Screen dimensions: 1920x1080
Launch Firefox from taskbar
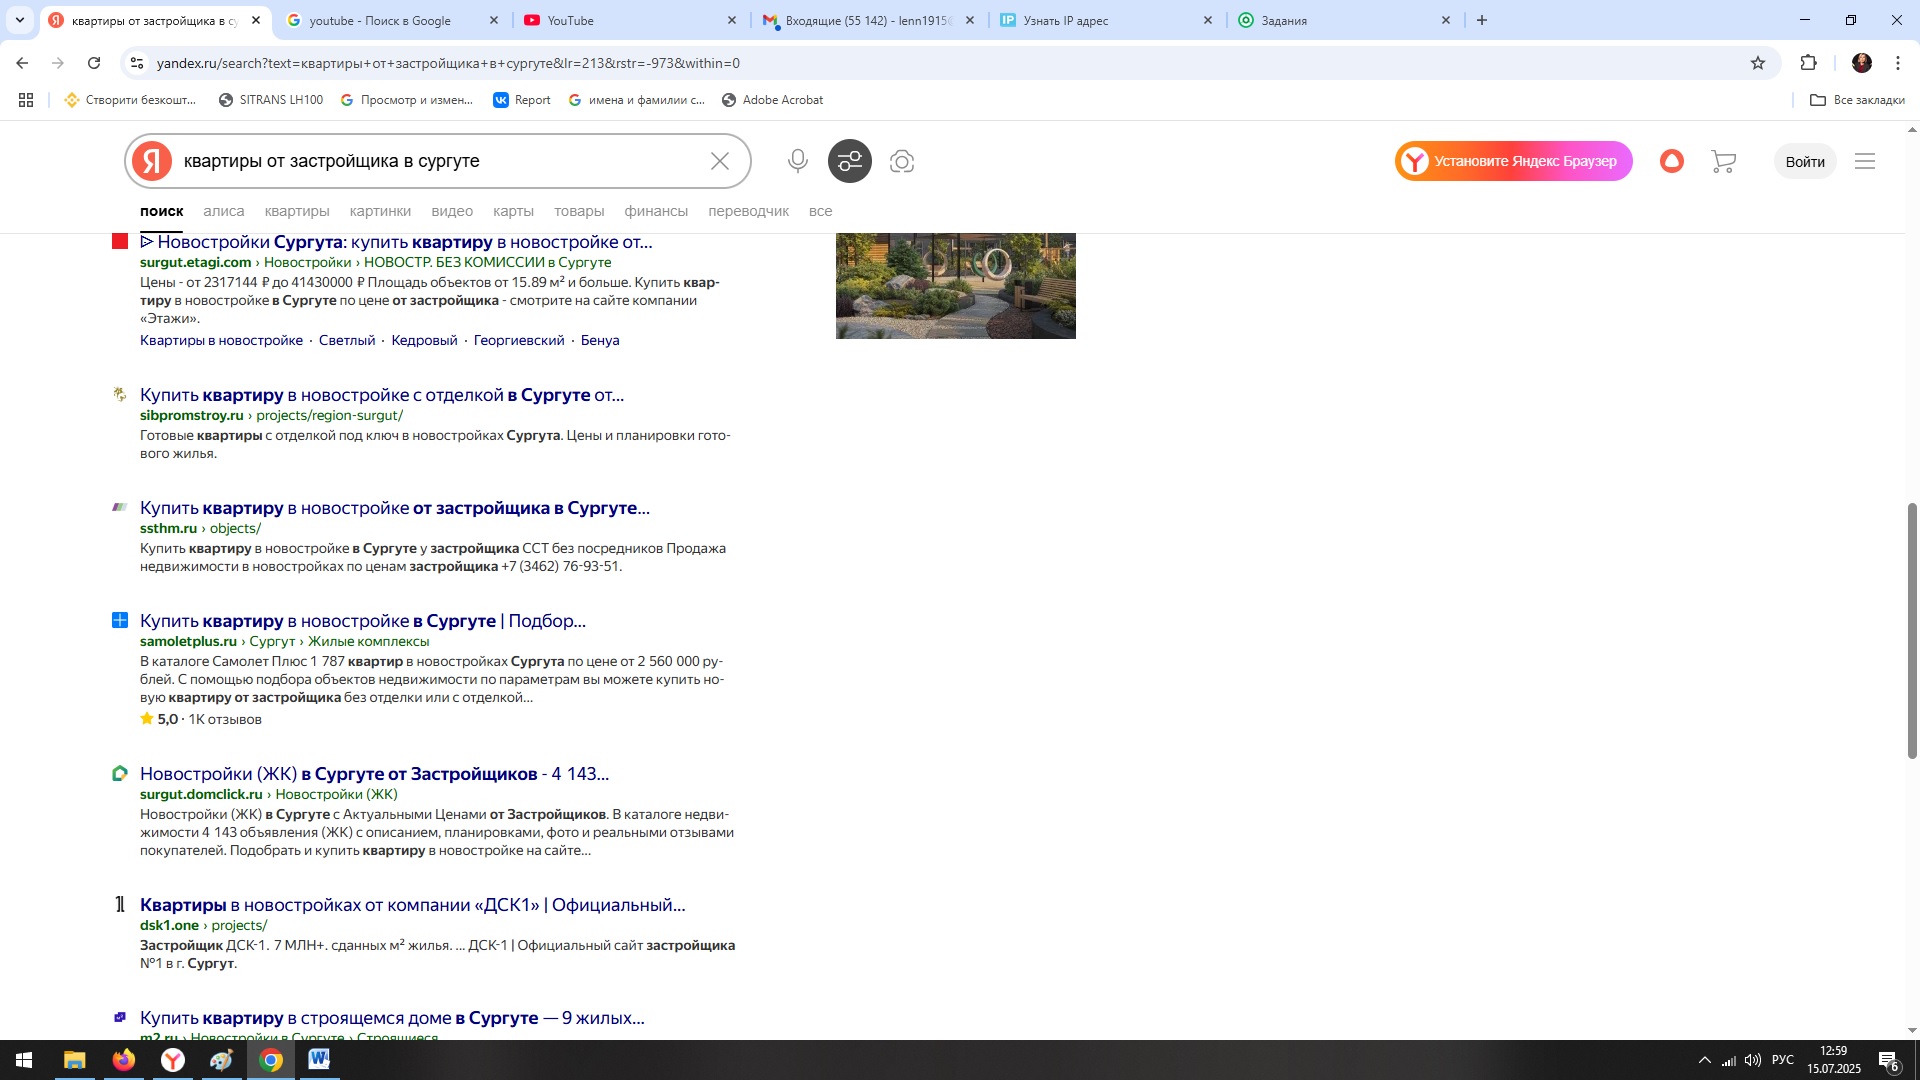click(124, 1060)
